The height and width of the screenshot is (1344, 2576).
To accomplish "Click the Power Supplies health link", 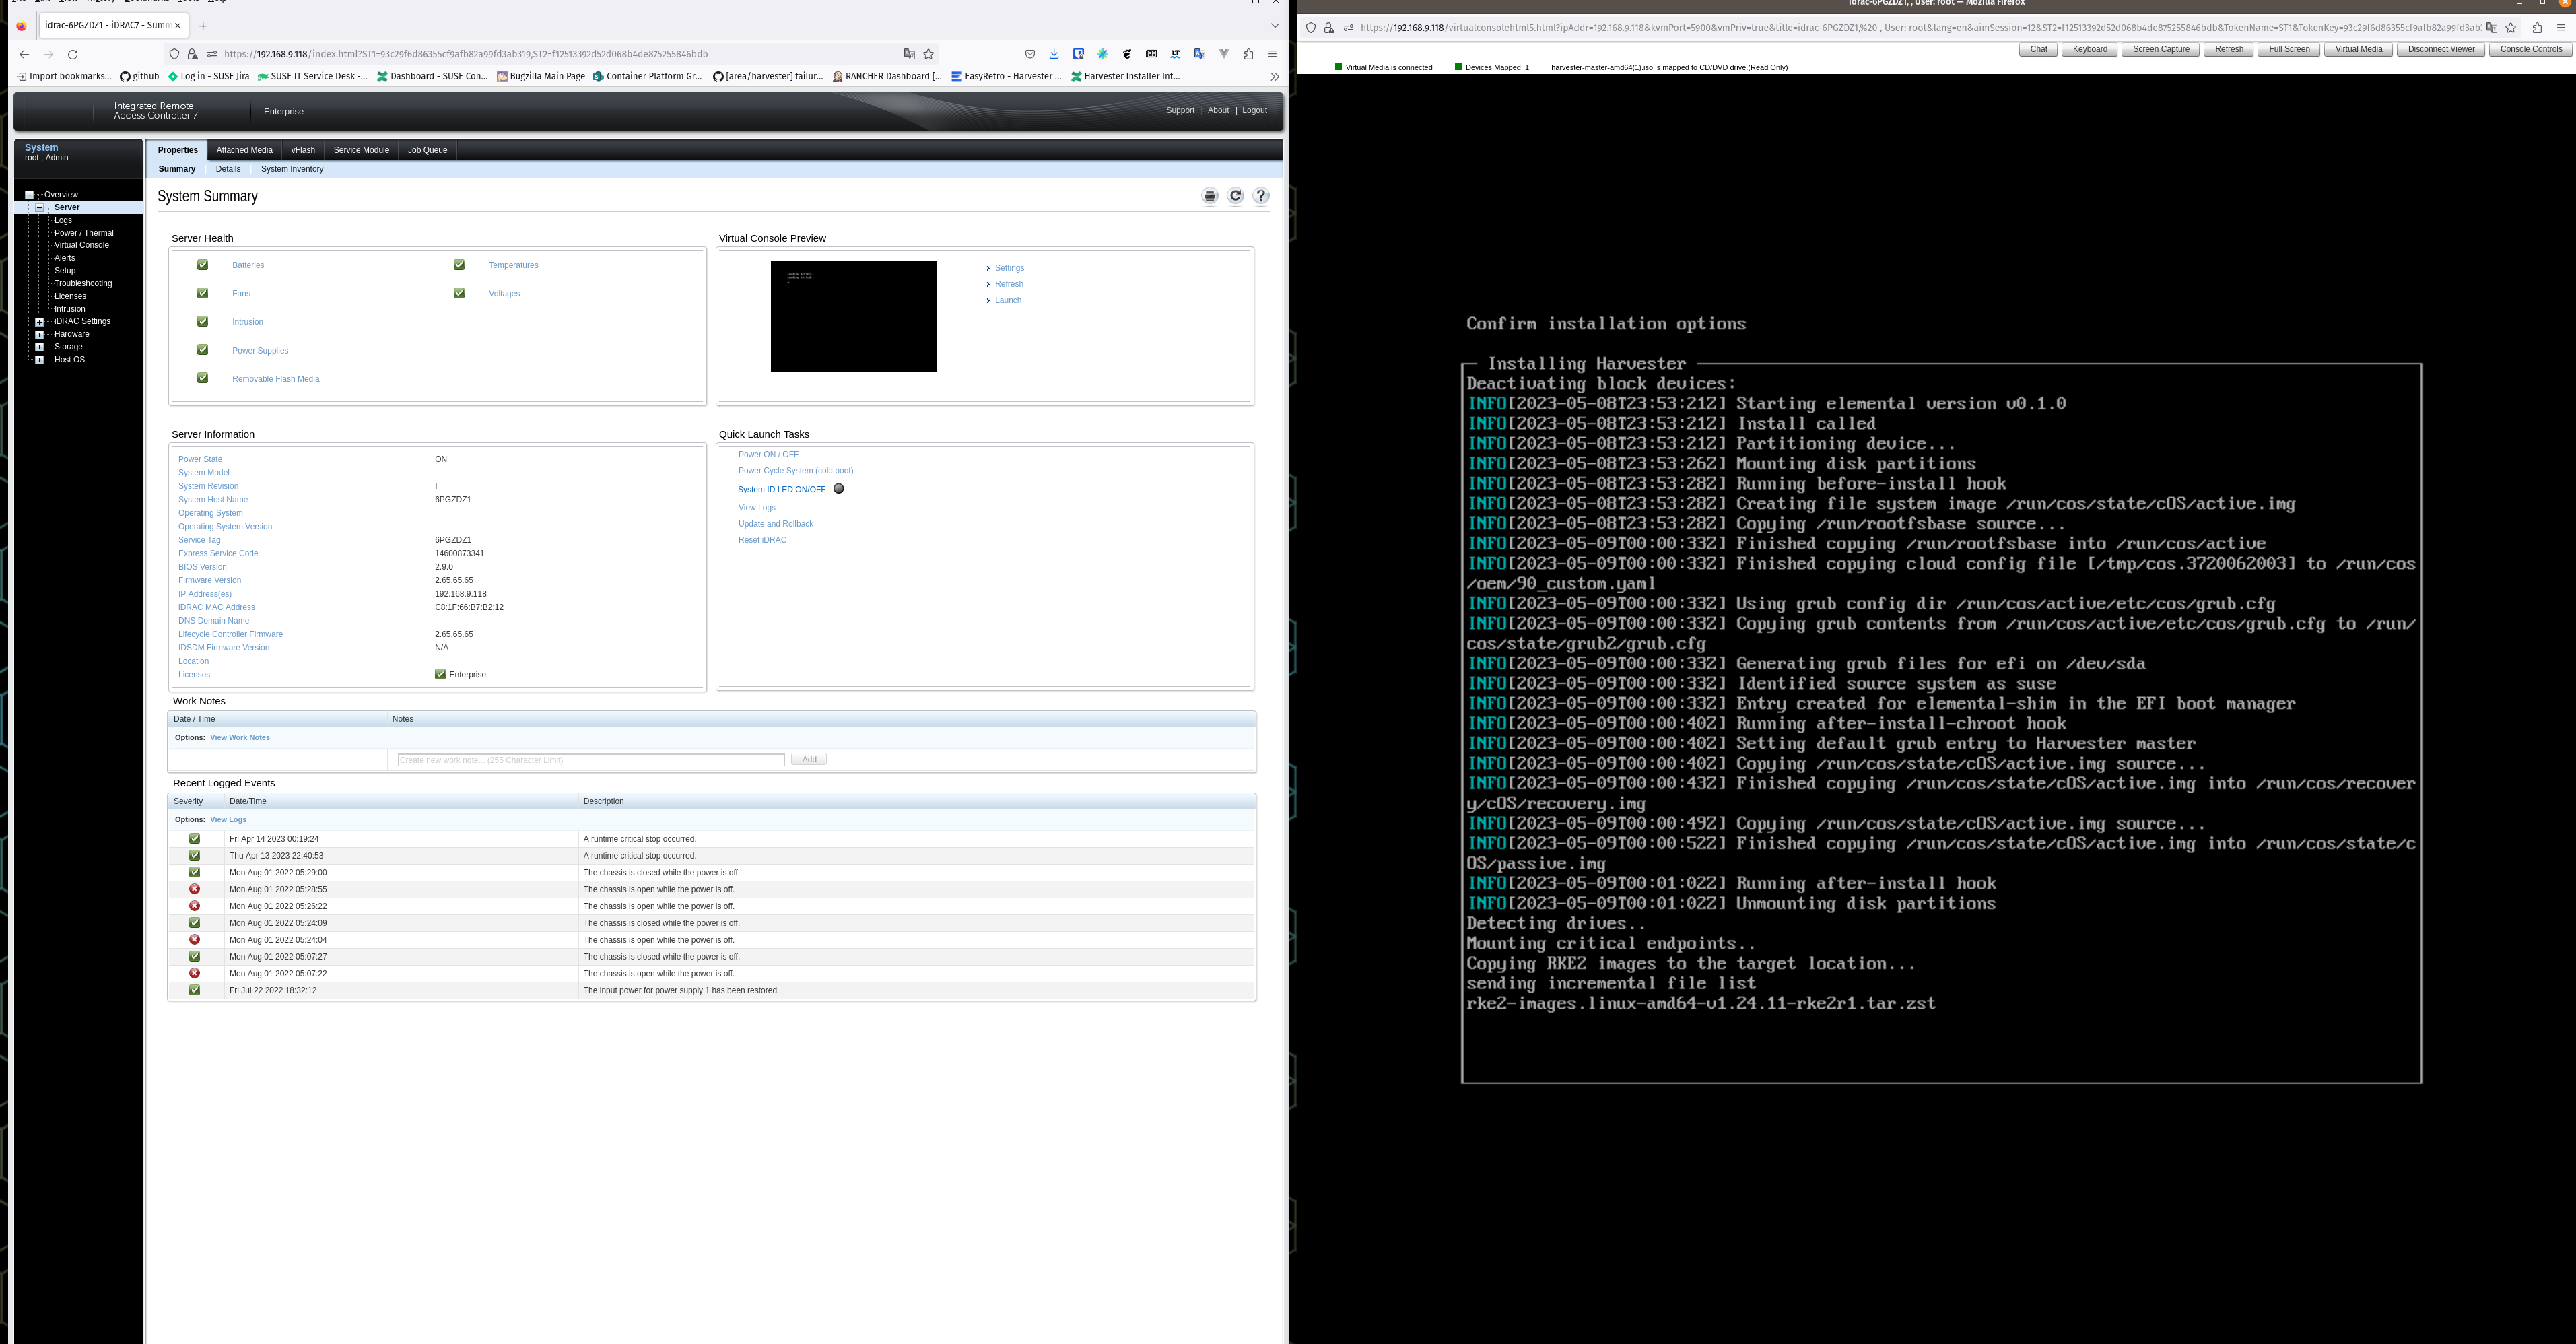I will 260,351.
